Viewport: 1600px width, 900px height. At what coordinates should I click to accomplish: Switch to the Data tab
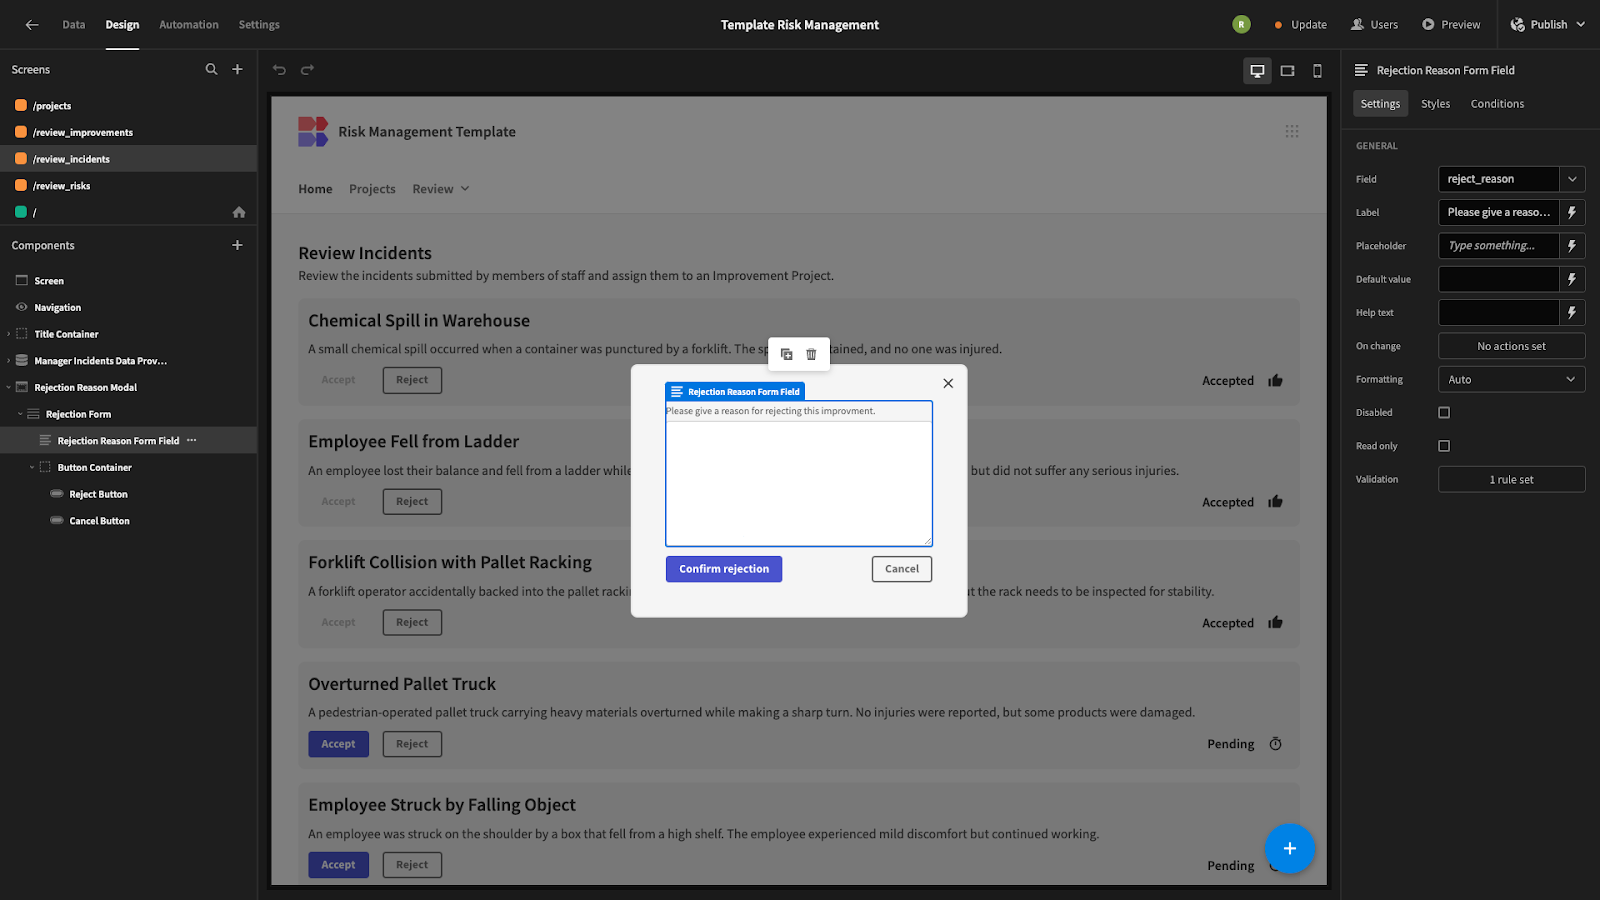point(74,25)
